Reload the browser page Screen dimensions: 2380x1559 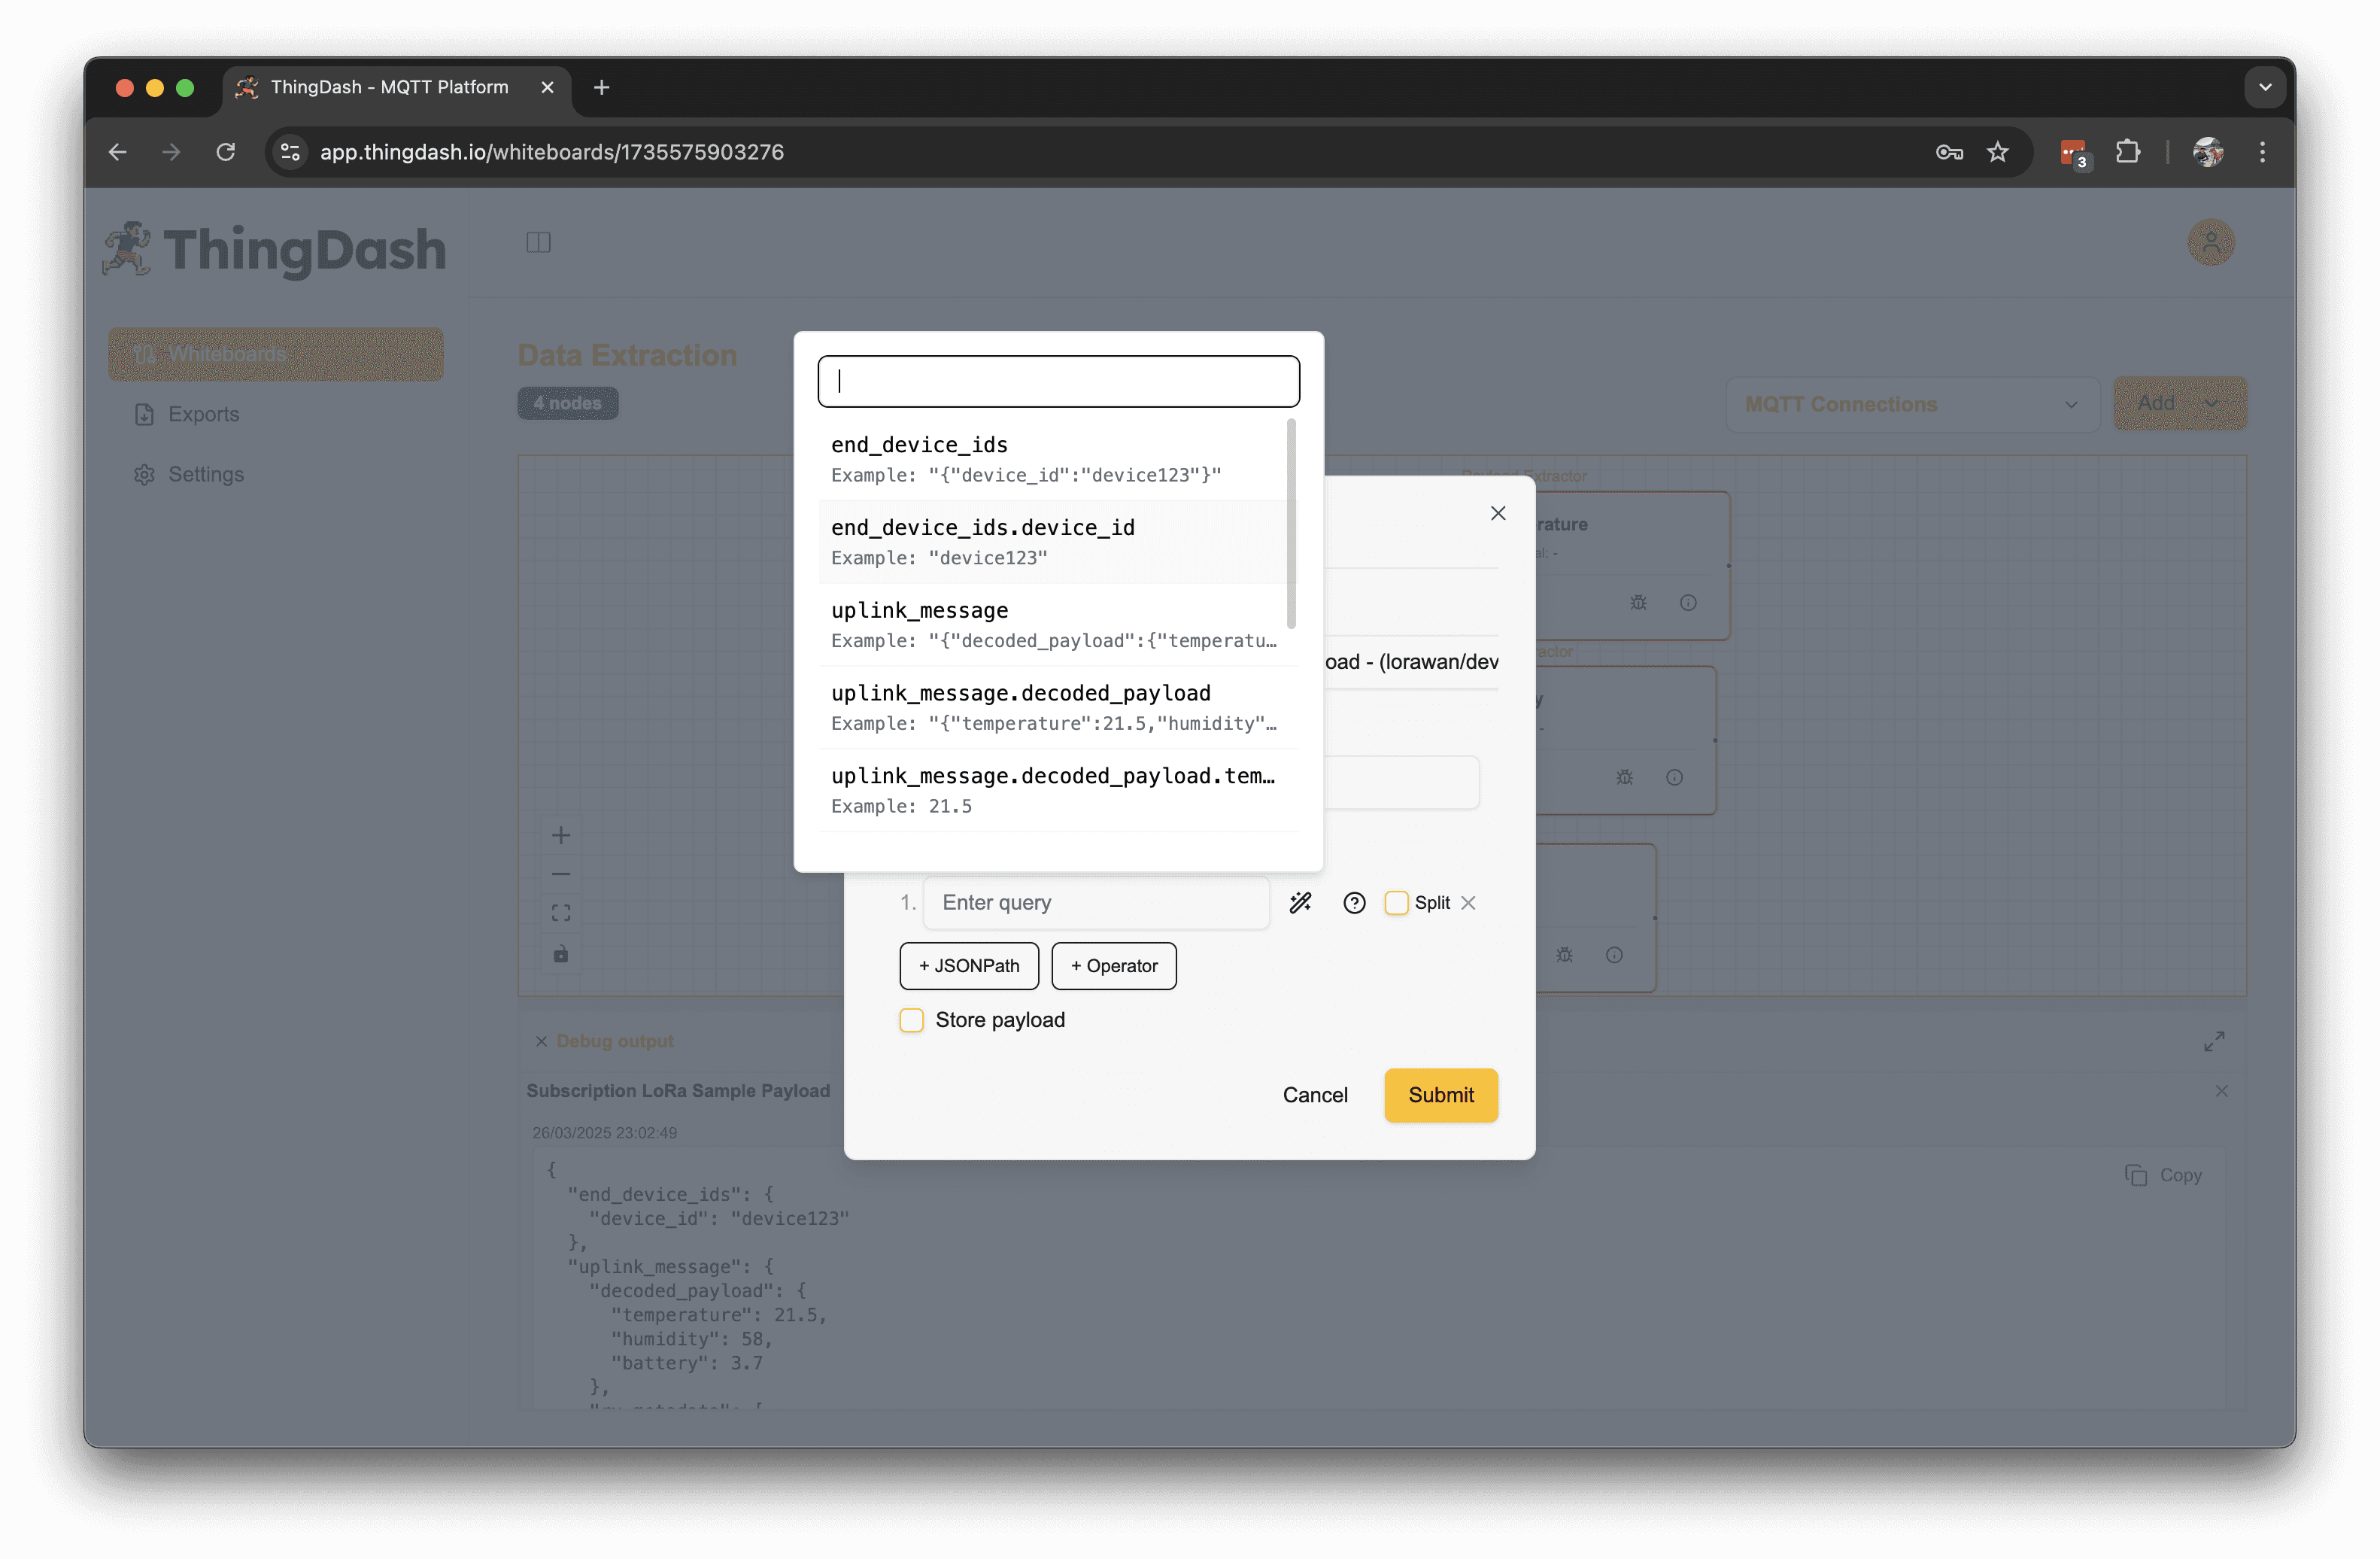(x=226, y=152)
